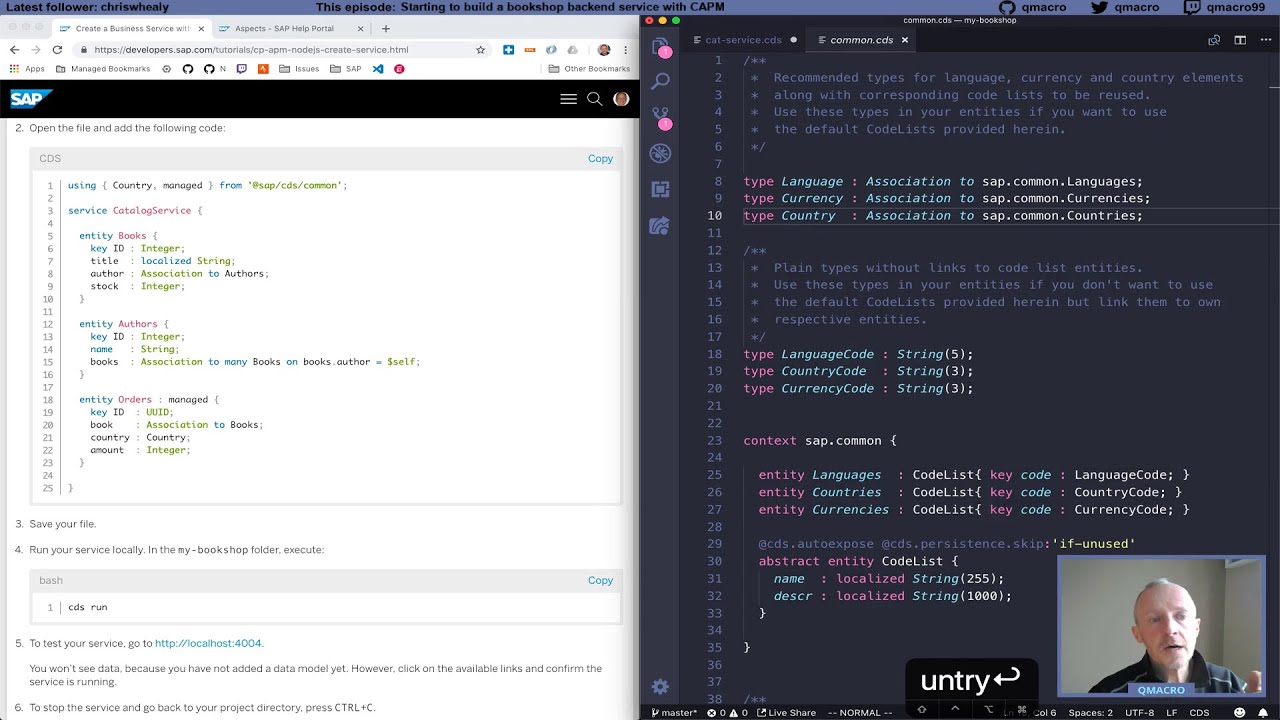Split the VS Code editor right
Viewport: 1280px width, 720px height.
(1240, 40)
